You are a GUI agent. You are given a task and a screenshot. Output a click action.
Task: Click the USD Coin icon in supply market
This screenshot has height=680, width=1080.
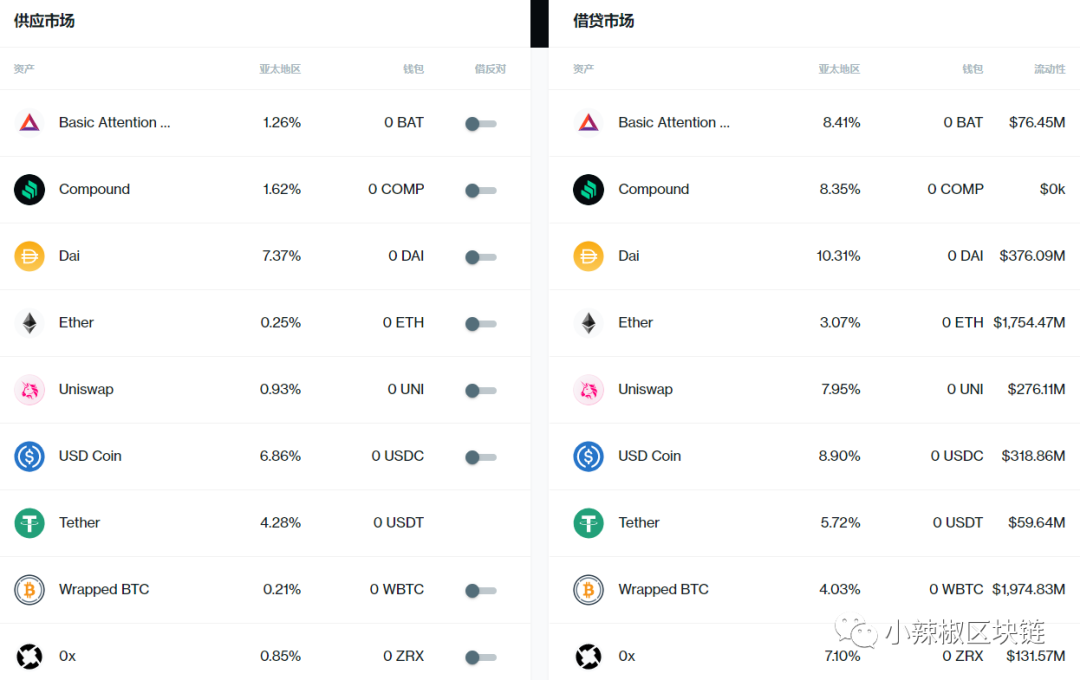pos(29,456)
